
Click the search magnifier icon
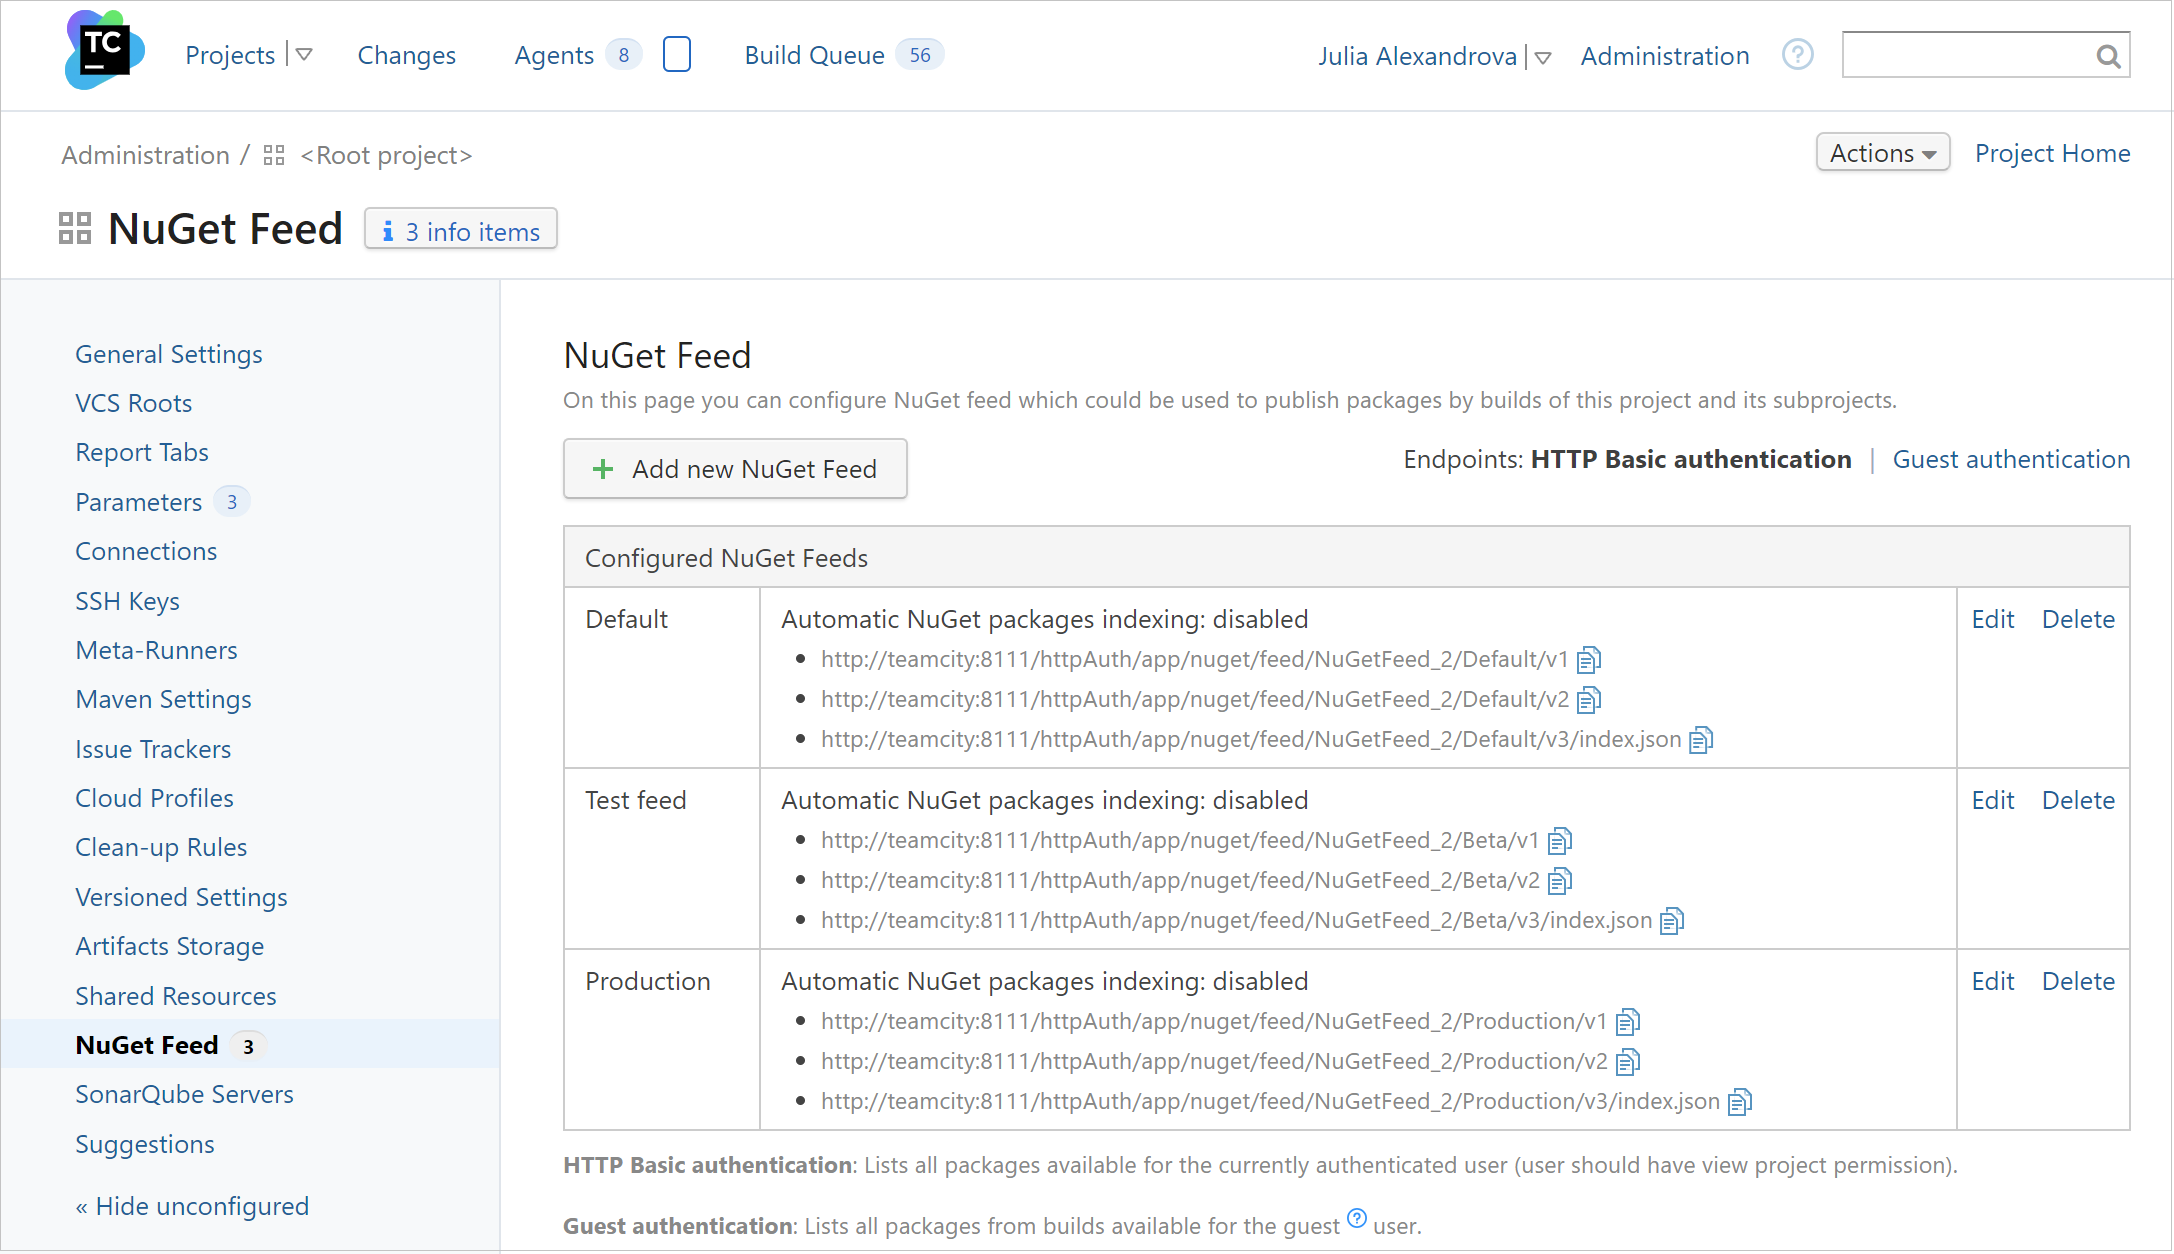2108,56
